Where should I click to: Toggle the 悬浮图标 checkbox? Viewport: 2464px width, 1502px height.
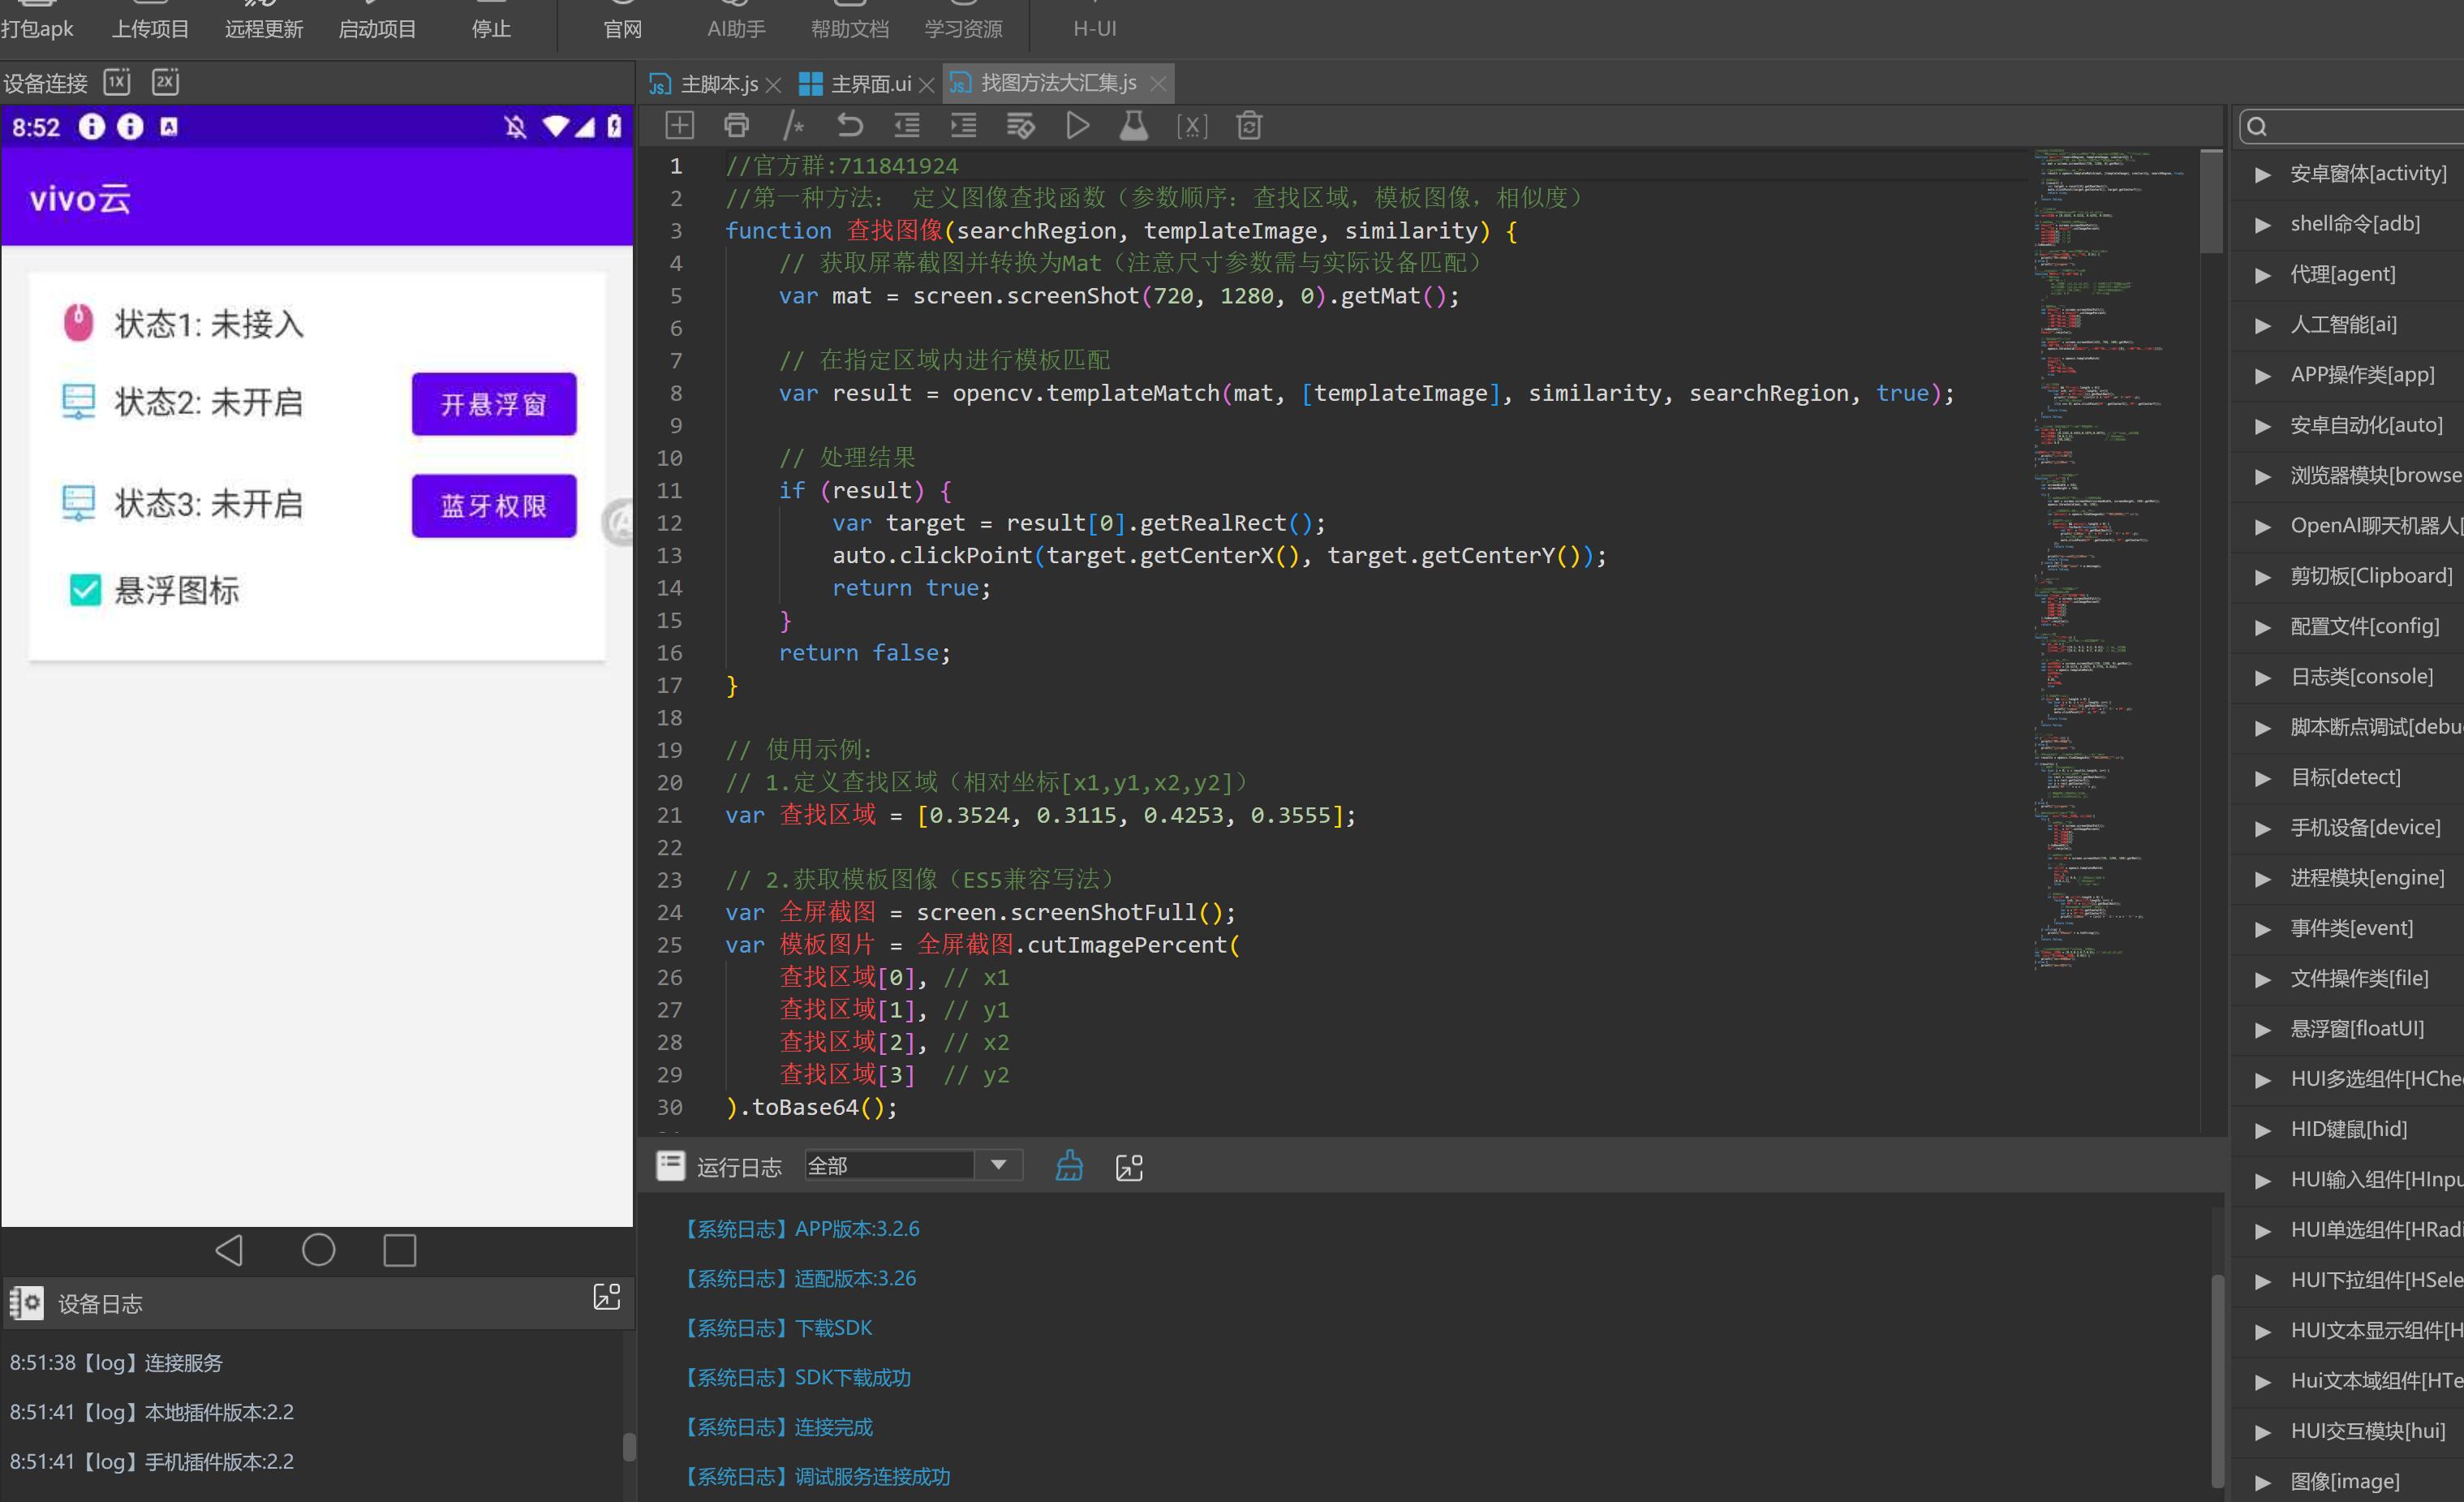coord(85,590)
